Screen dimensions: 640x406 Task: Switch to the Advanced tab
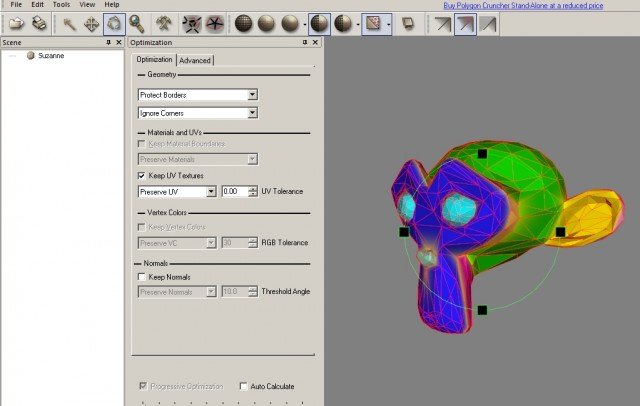point(195,60)
